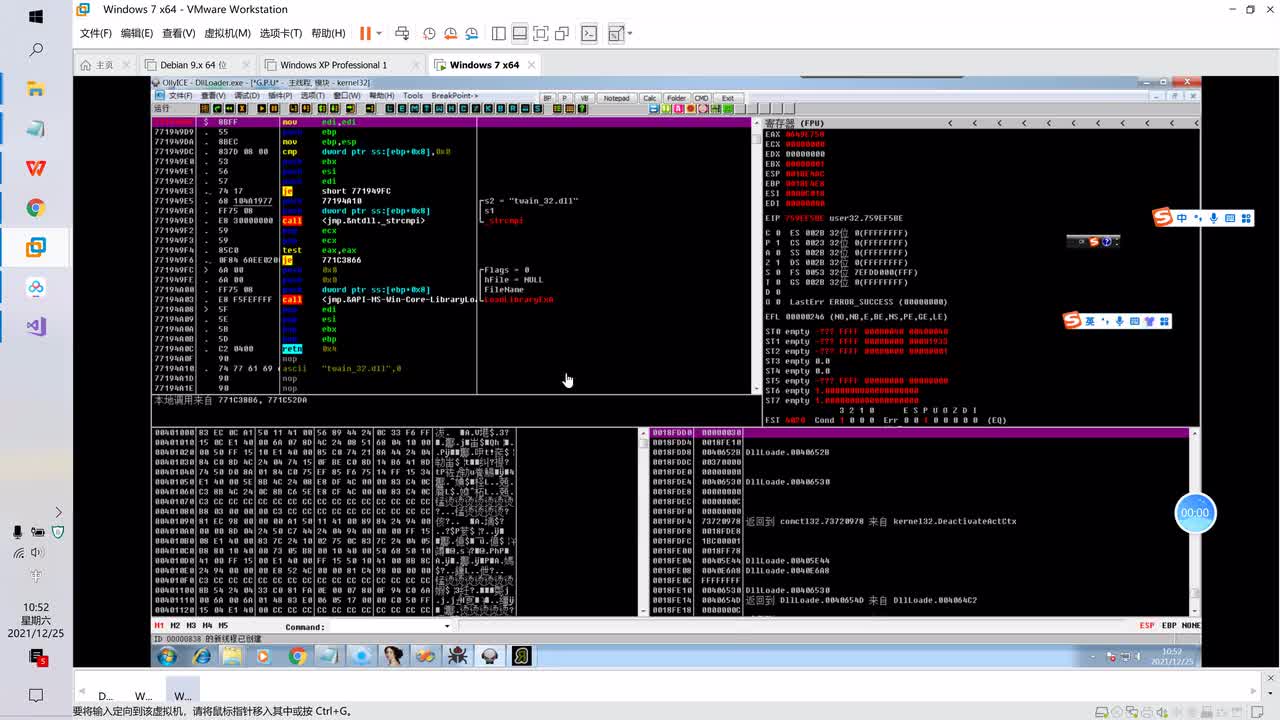
Task: Open VMware 帮助(H) menu
Action: point(328,33)
